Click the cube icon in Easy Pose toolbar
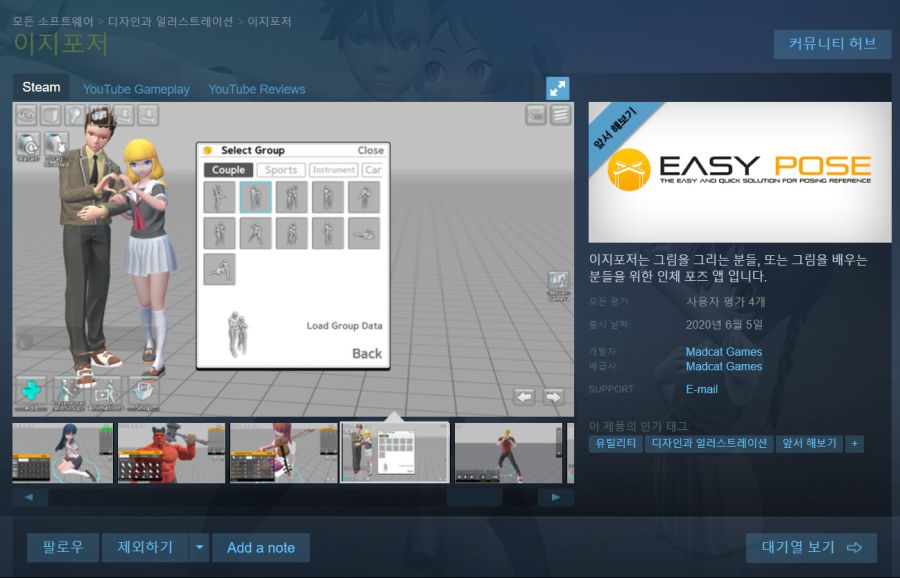The width and height of the screenshot is (900, 578). point(51,115)
